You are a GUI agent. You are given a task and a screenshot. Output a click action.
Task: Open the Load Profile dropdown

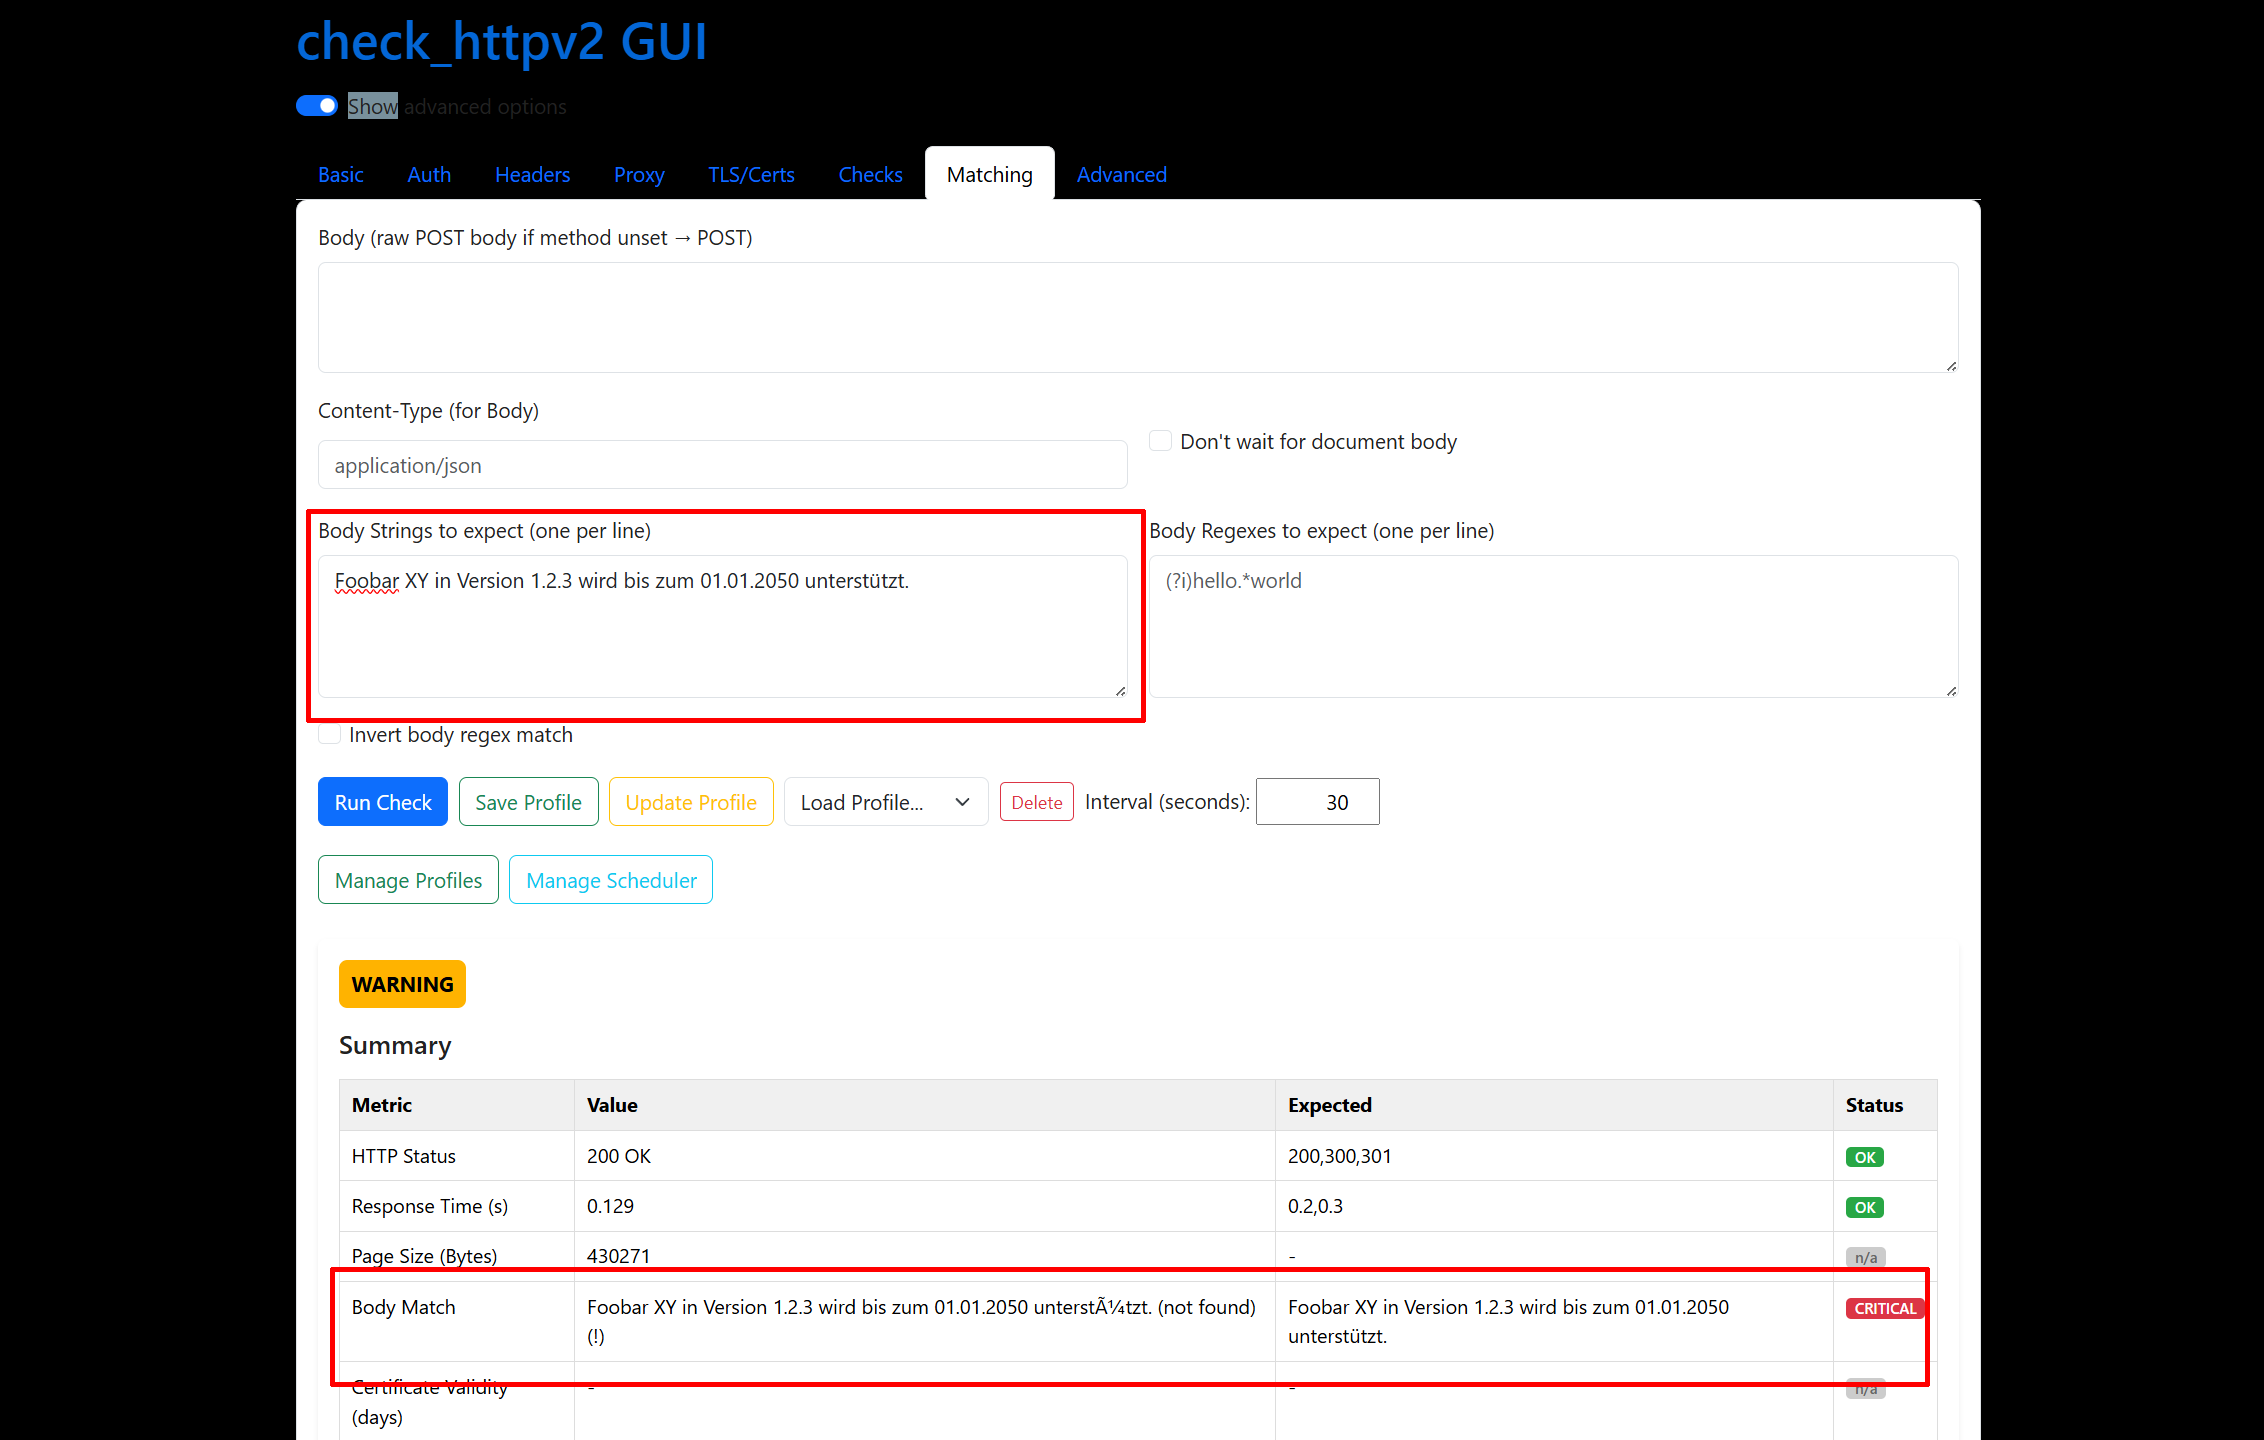[x=885, y=802]
